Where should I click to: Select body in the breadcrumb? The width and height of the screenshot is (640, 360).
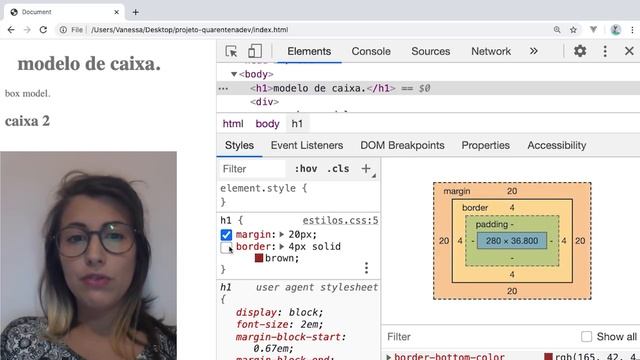(267, 124)
